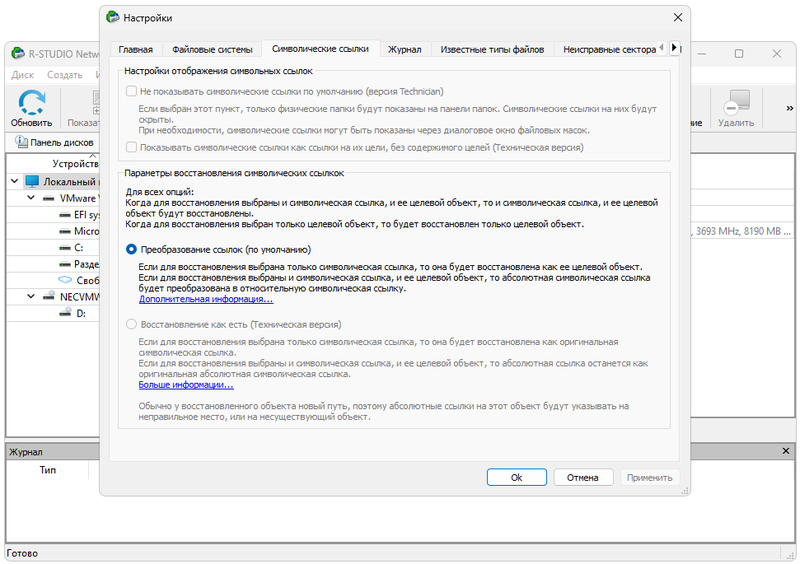Close the Настройки dialog
The height and width of the screenshot is (564, 800).
coord(678,17)
